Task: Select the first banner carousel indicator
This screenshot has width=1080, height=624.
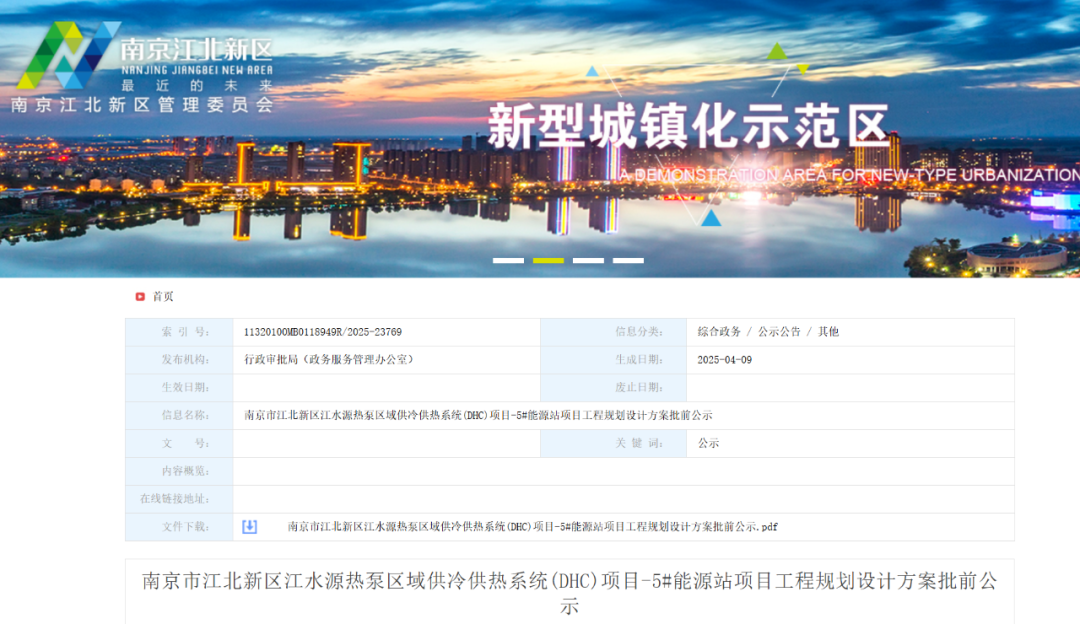Action: point(508,260)
